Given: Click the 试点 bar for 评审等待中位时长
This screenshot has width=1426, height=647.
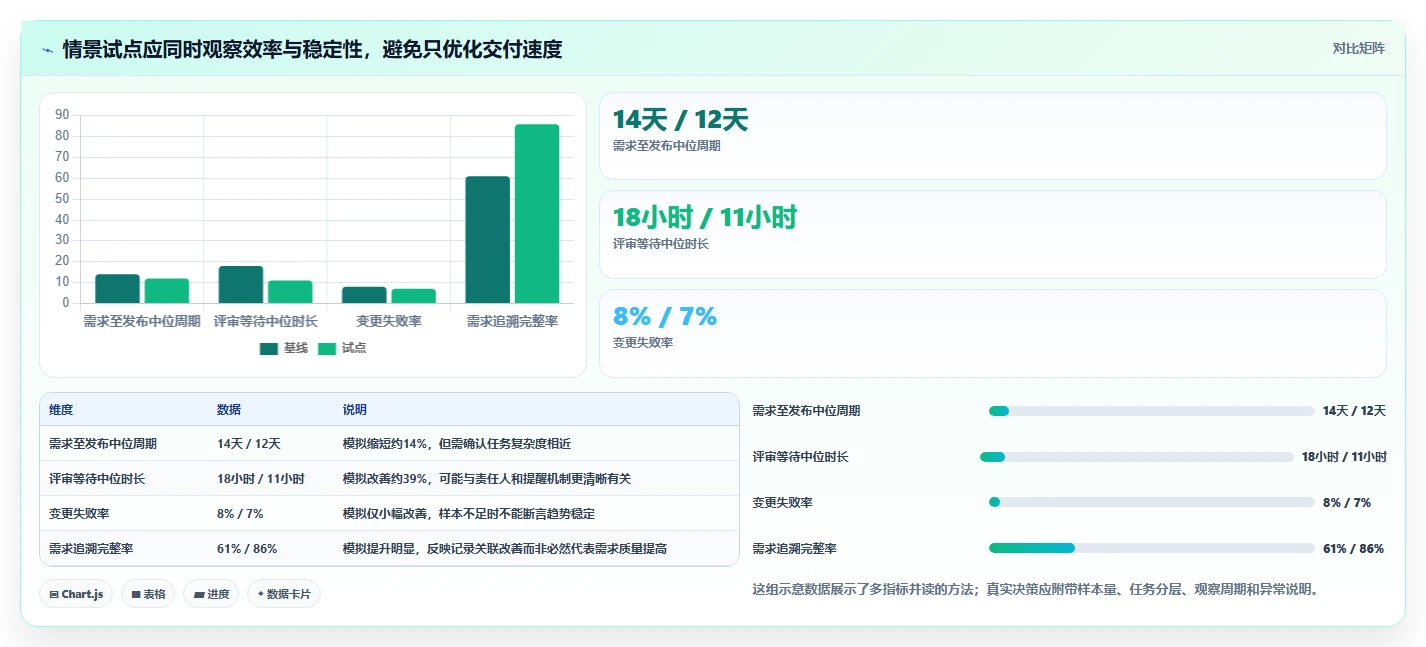Looking at the screenshot, I should [290, 292].
